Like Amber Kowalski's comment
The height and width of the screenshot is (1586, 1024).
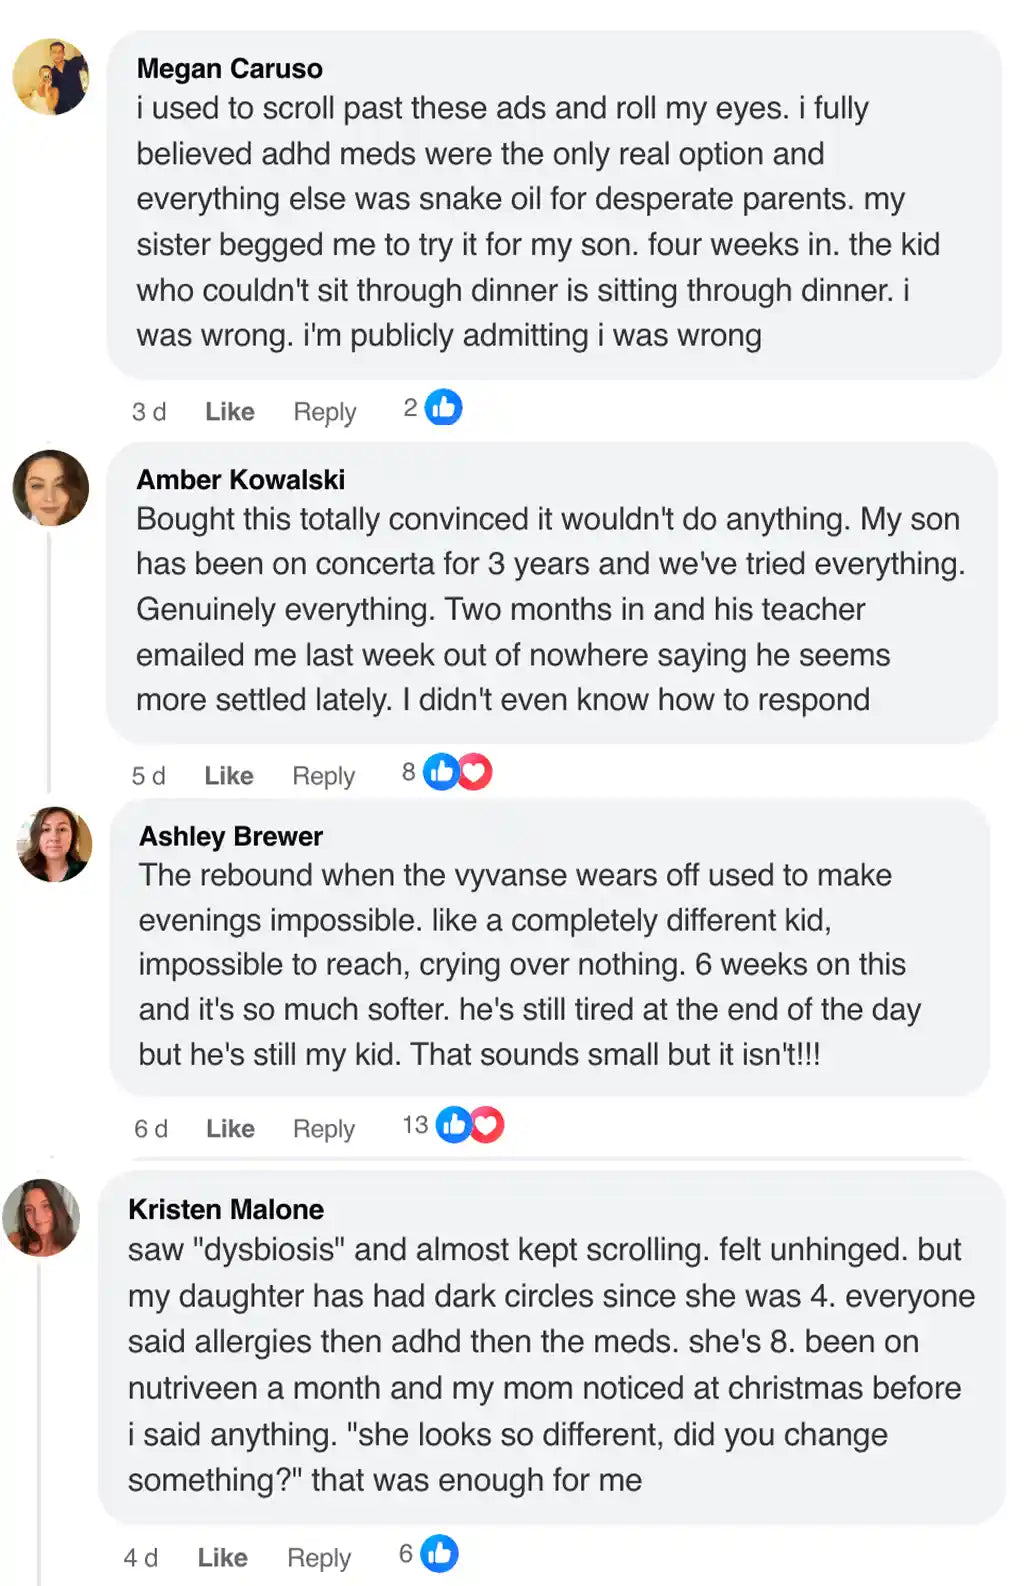(229, 776)
